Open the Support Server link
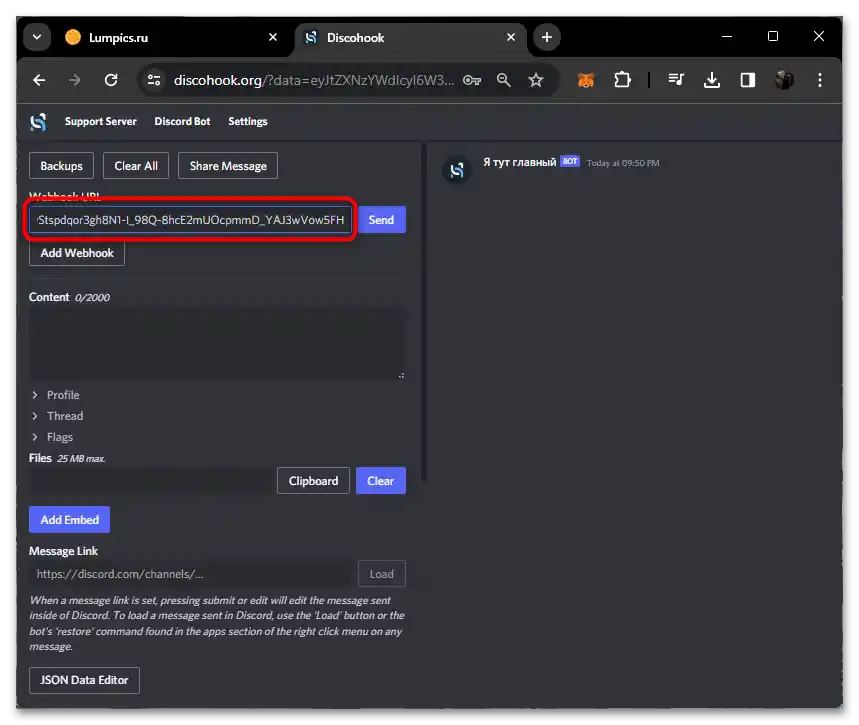859x725 pixels. [x=100, y=122]
